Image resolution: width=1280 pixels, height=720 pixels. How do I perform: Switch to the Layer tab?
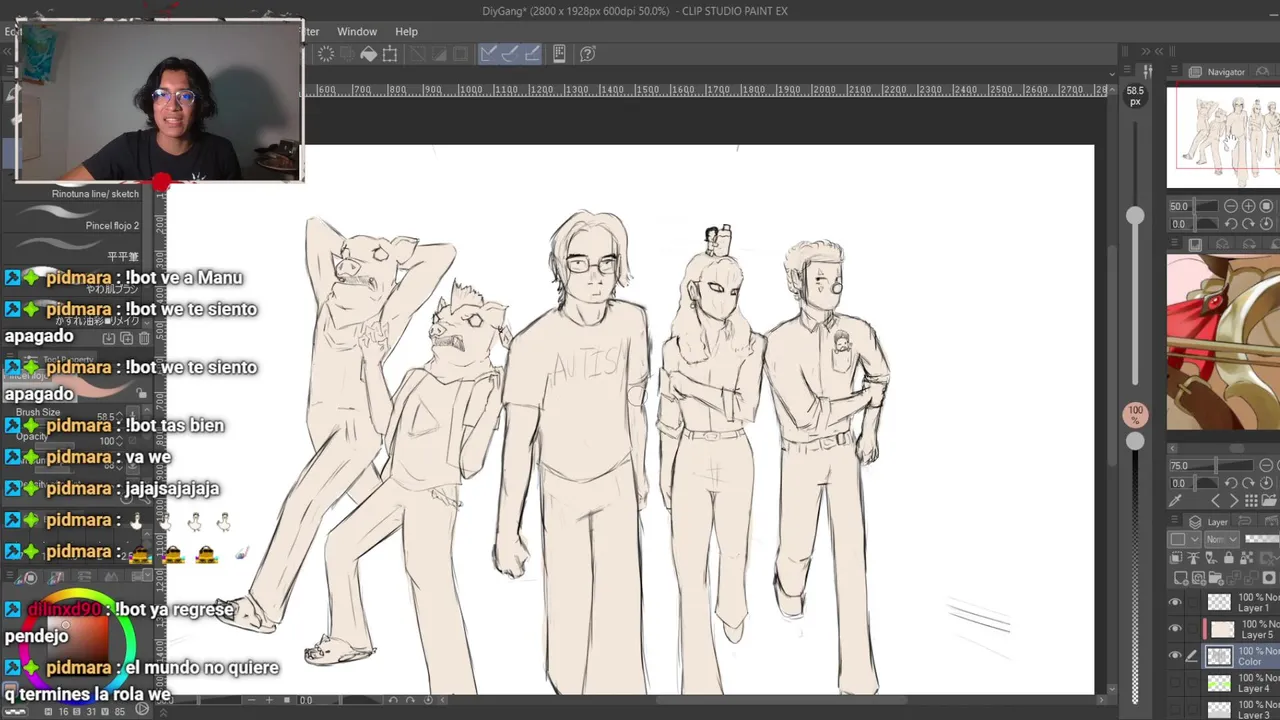click(x=1206, y=522)
